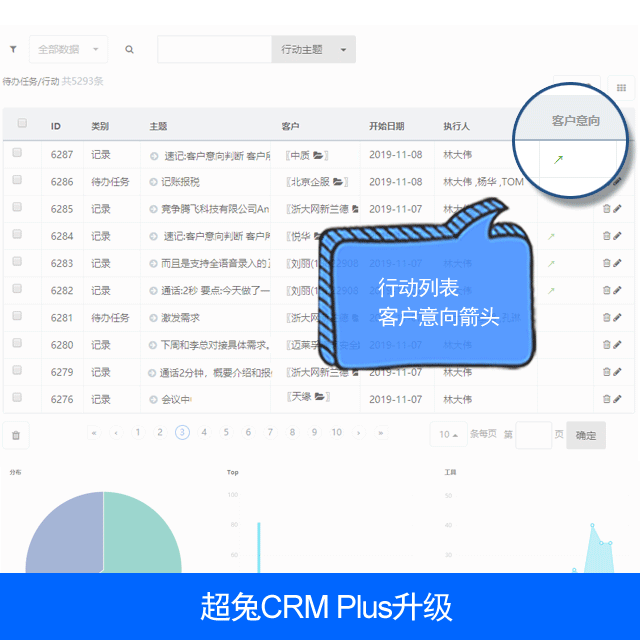640x640 pixels.
Task: Open the folder icon beside 北京企服
Action: point(338,182)
